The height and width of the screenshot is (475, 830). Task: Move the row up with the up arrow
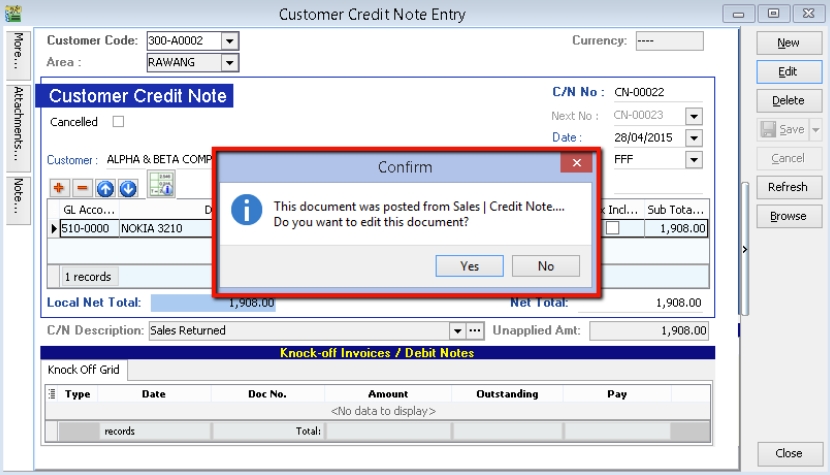[105, 188]
